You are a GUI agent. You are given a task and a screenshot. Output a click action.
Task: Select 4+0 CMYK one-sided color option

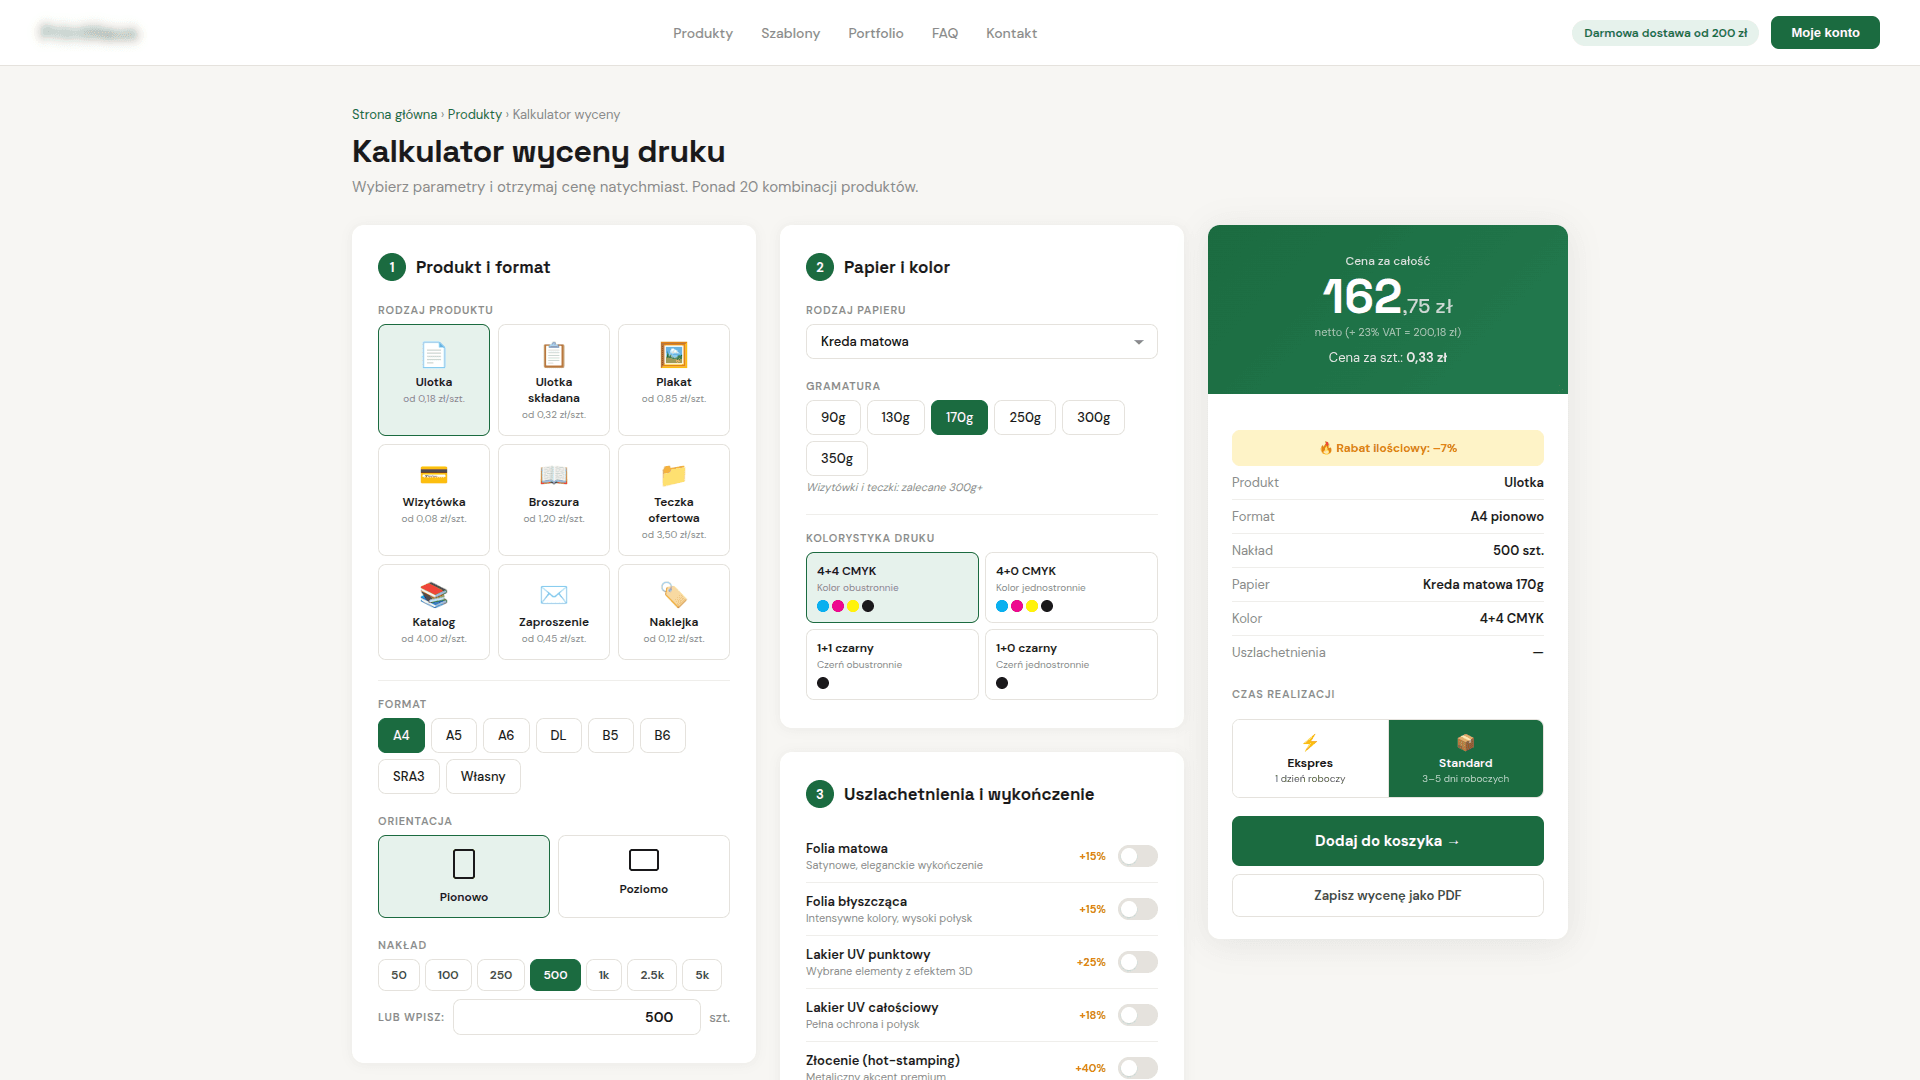(x=1070, y=587)
